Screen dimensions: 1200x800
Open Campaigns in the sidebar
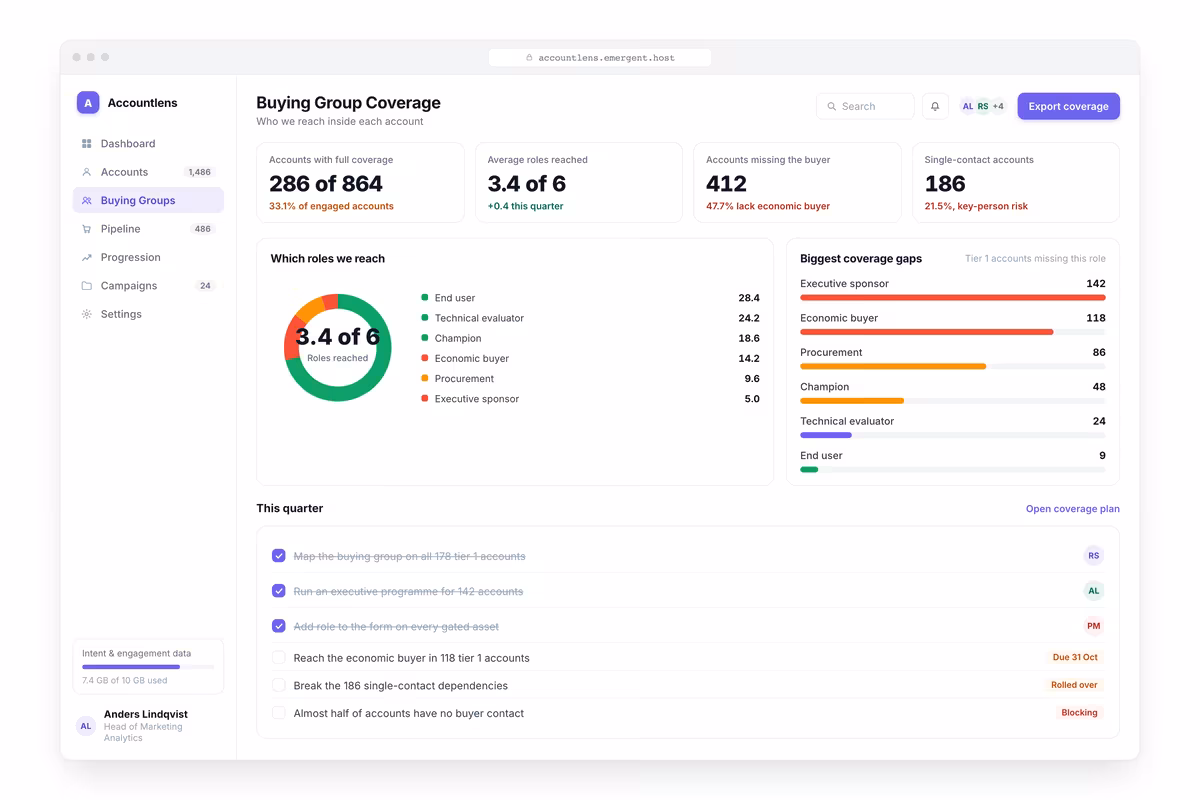click(148, 286)
